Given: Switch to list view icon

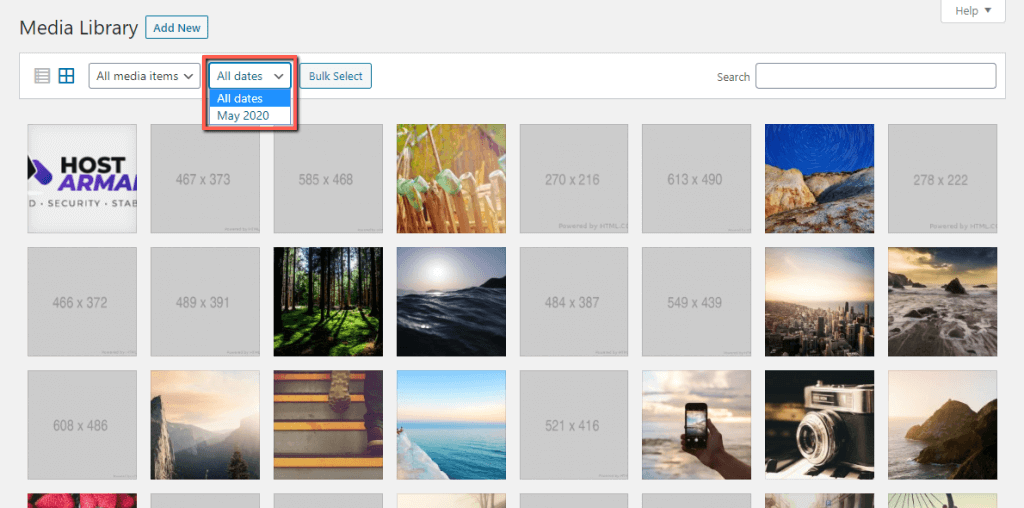Looking at the screenshot, I should click(42, 76).
